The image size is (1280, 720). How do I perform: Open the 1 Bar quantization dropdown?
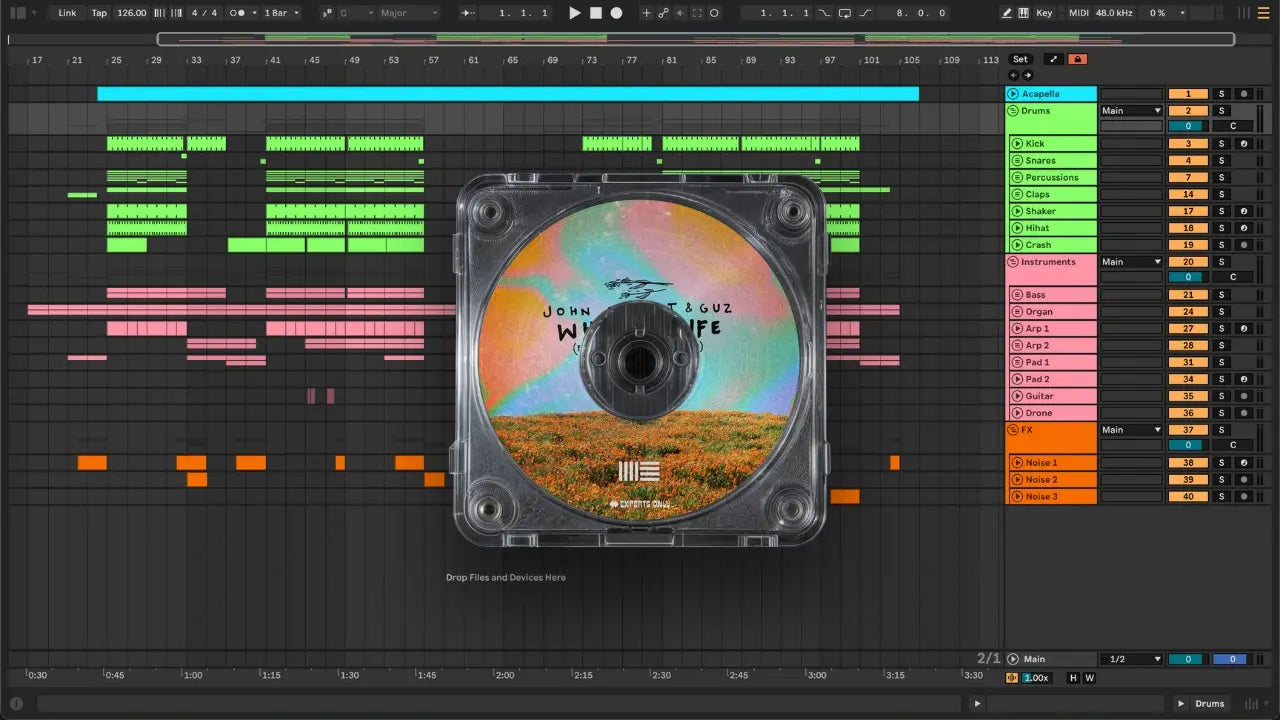(281, 13)
